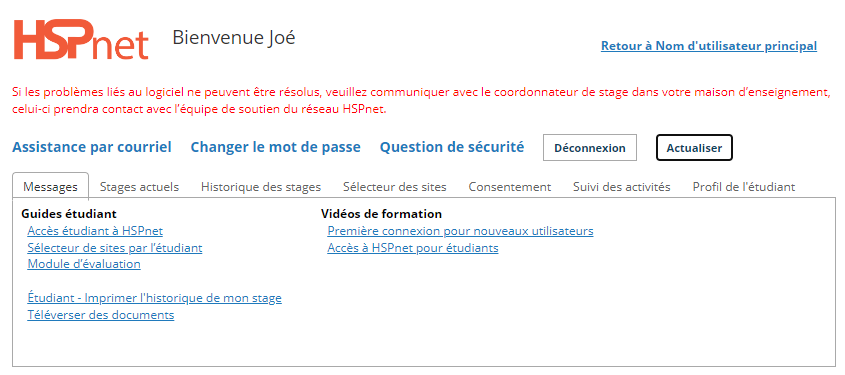Screen dimensions: 845x375
Task: Open Sélecteur de sites par l'étudiant guide
Action: tap(115, 248)
